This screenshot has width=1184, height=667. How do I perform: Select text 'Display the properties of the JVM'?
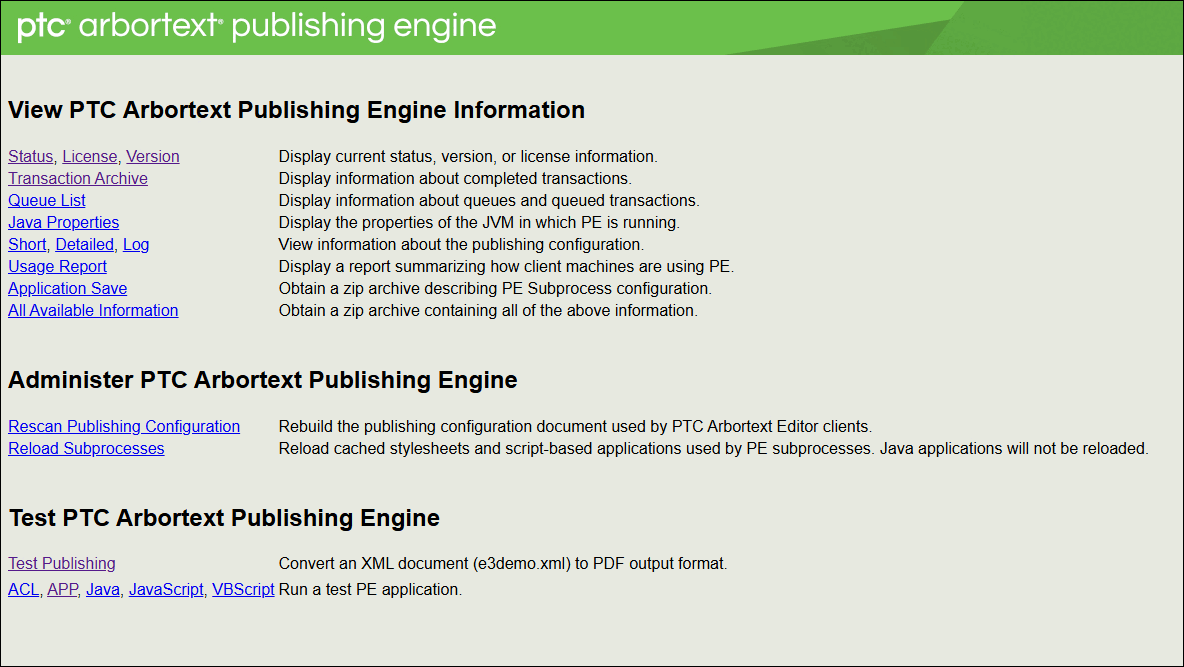[397, 222]
